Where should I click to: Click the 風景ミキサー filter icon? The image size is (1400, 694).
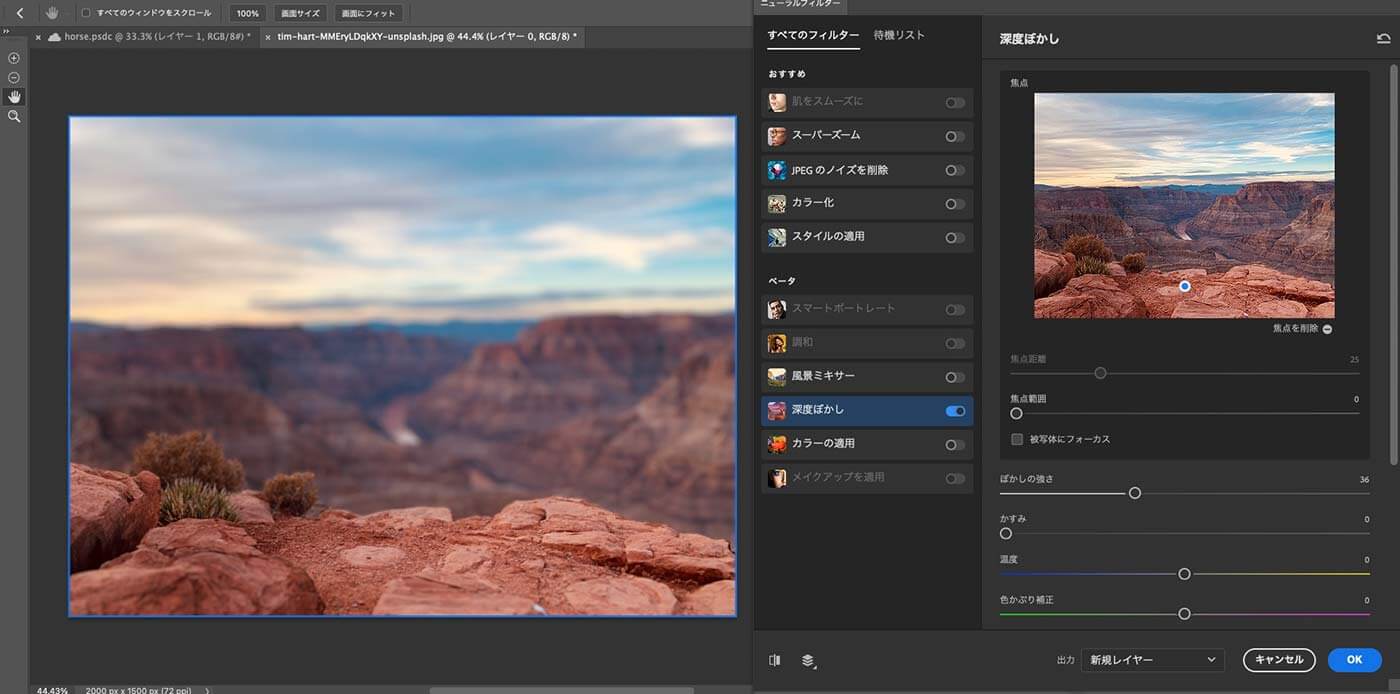pyautogui.click(x=777, y=377)
